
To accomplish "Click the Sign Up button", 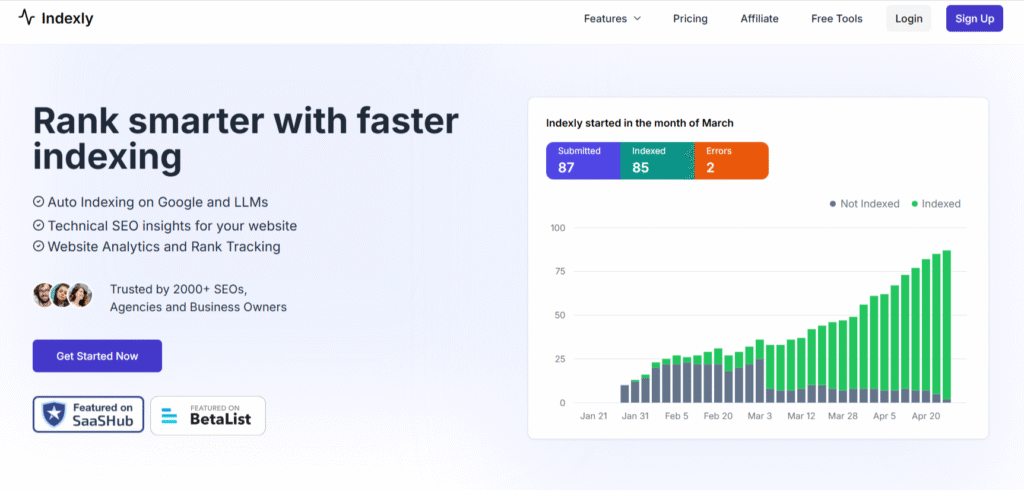I will tap(974, 18).
